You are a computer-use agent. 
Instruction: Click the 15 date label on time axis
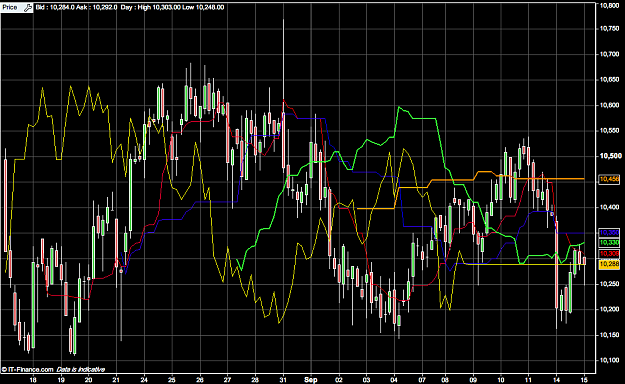pos(584,380)
